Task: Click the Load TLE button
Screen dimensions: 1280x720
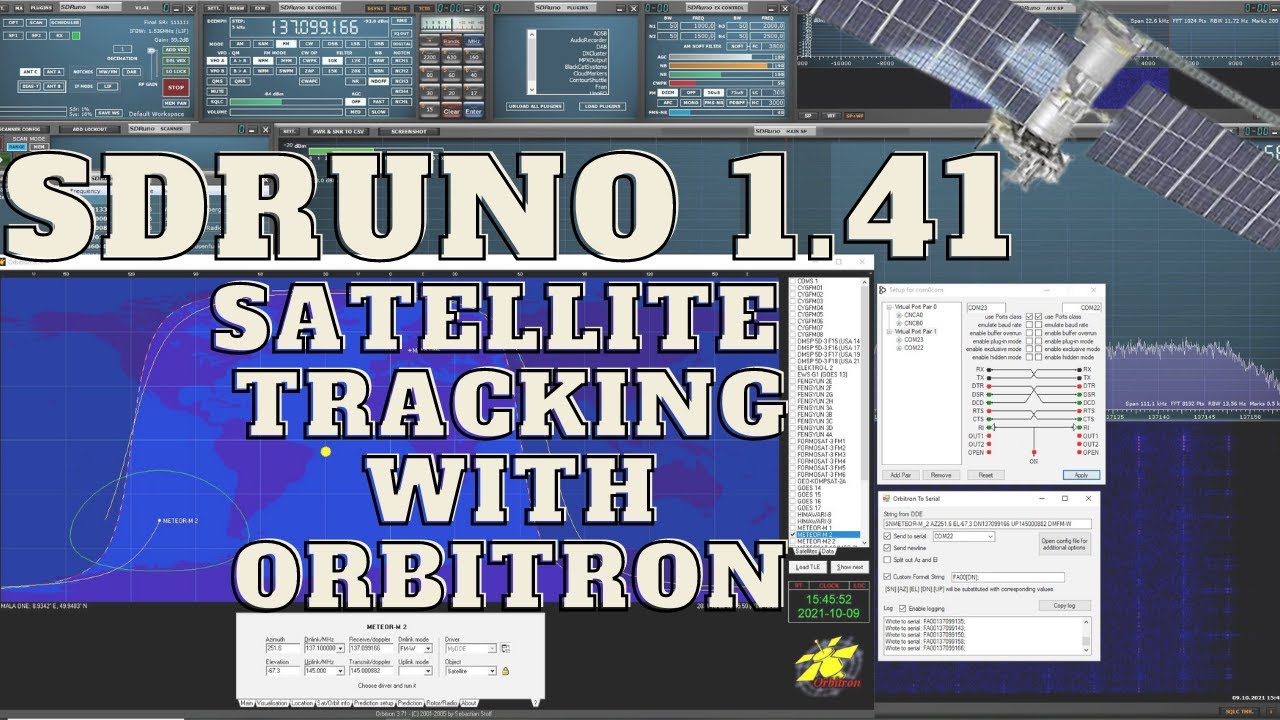Action: [808, 567]
